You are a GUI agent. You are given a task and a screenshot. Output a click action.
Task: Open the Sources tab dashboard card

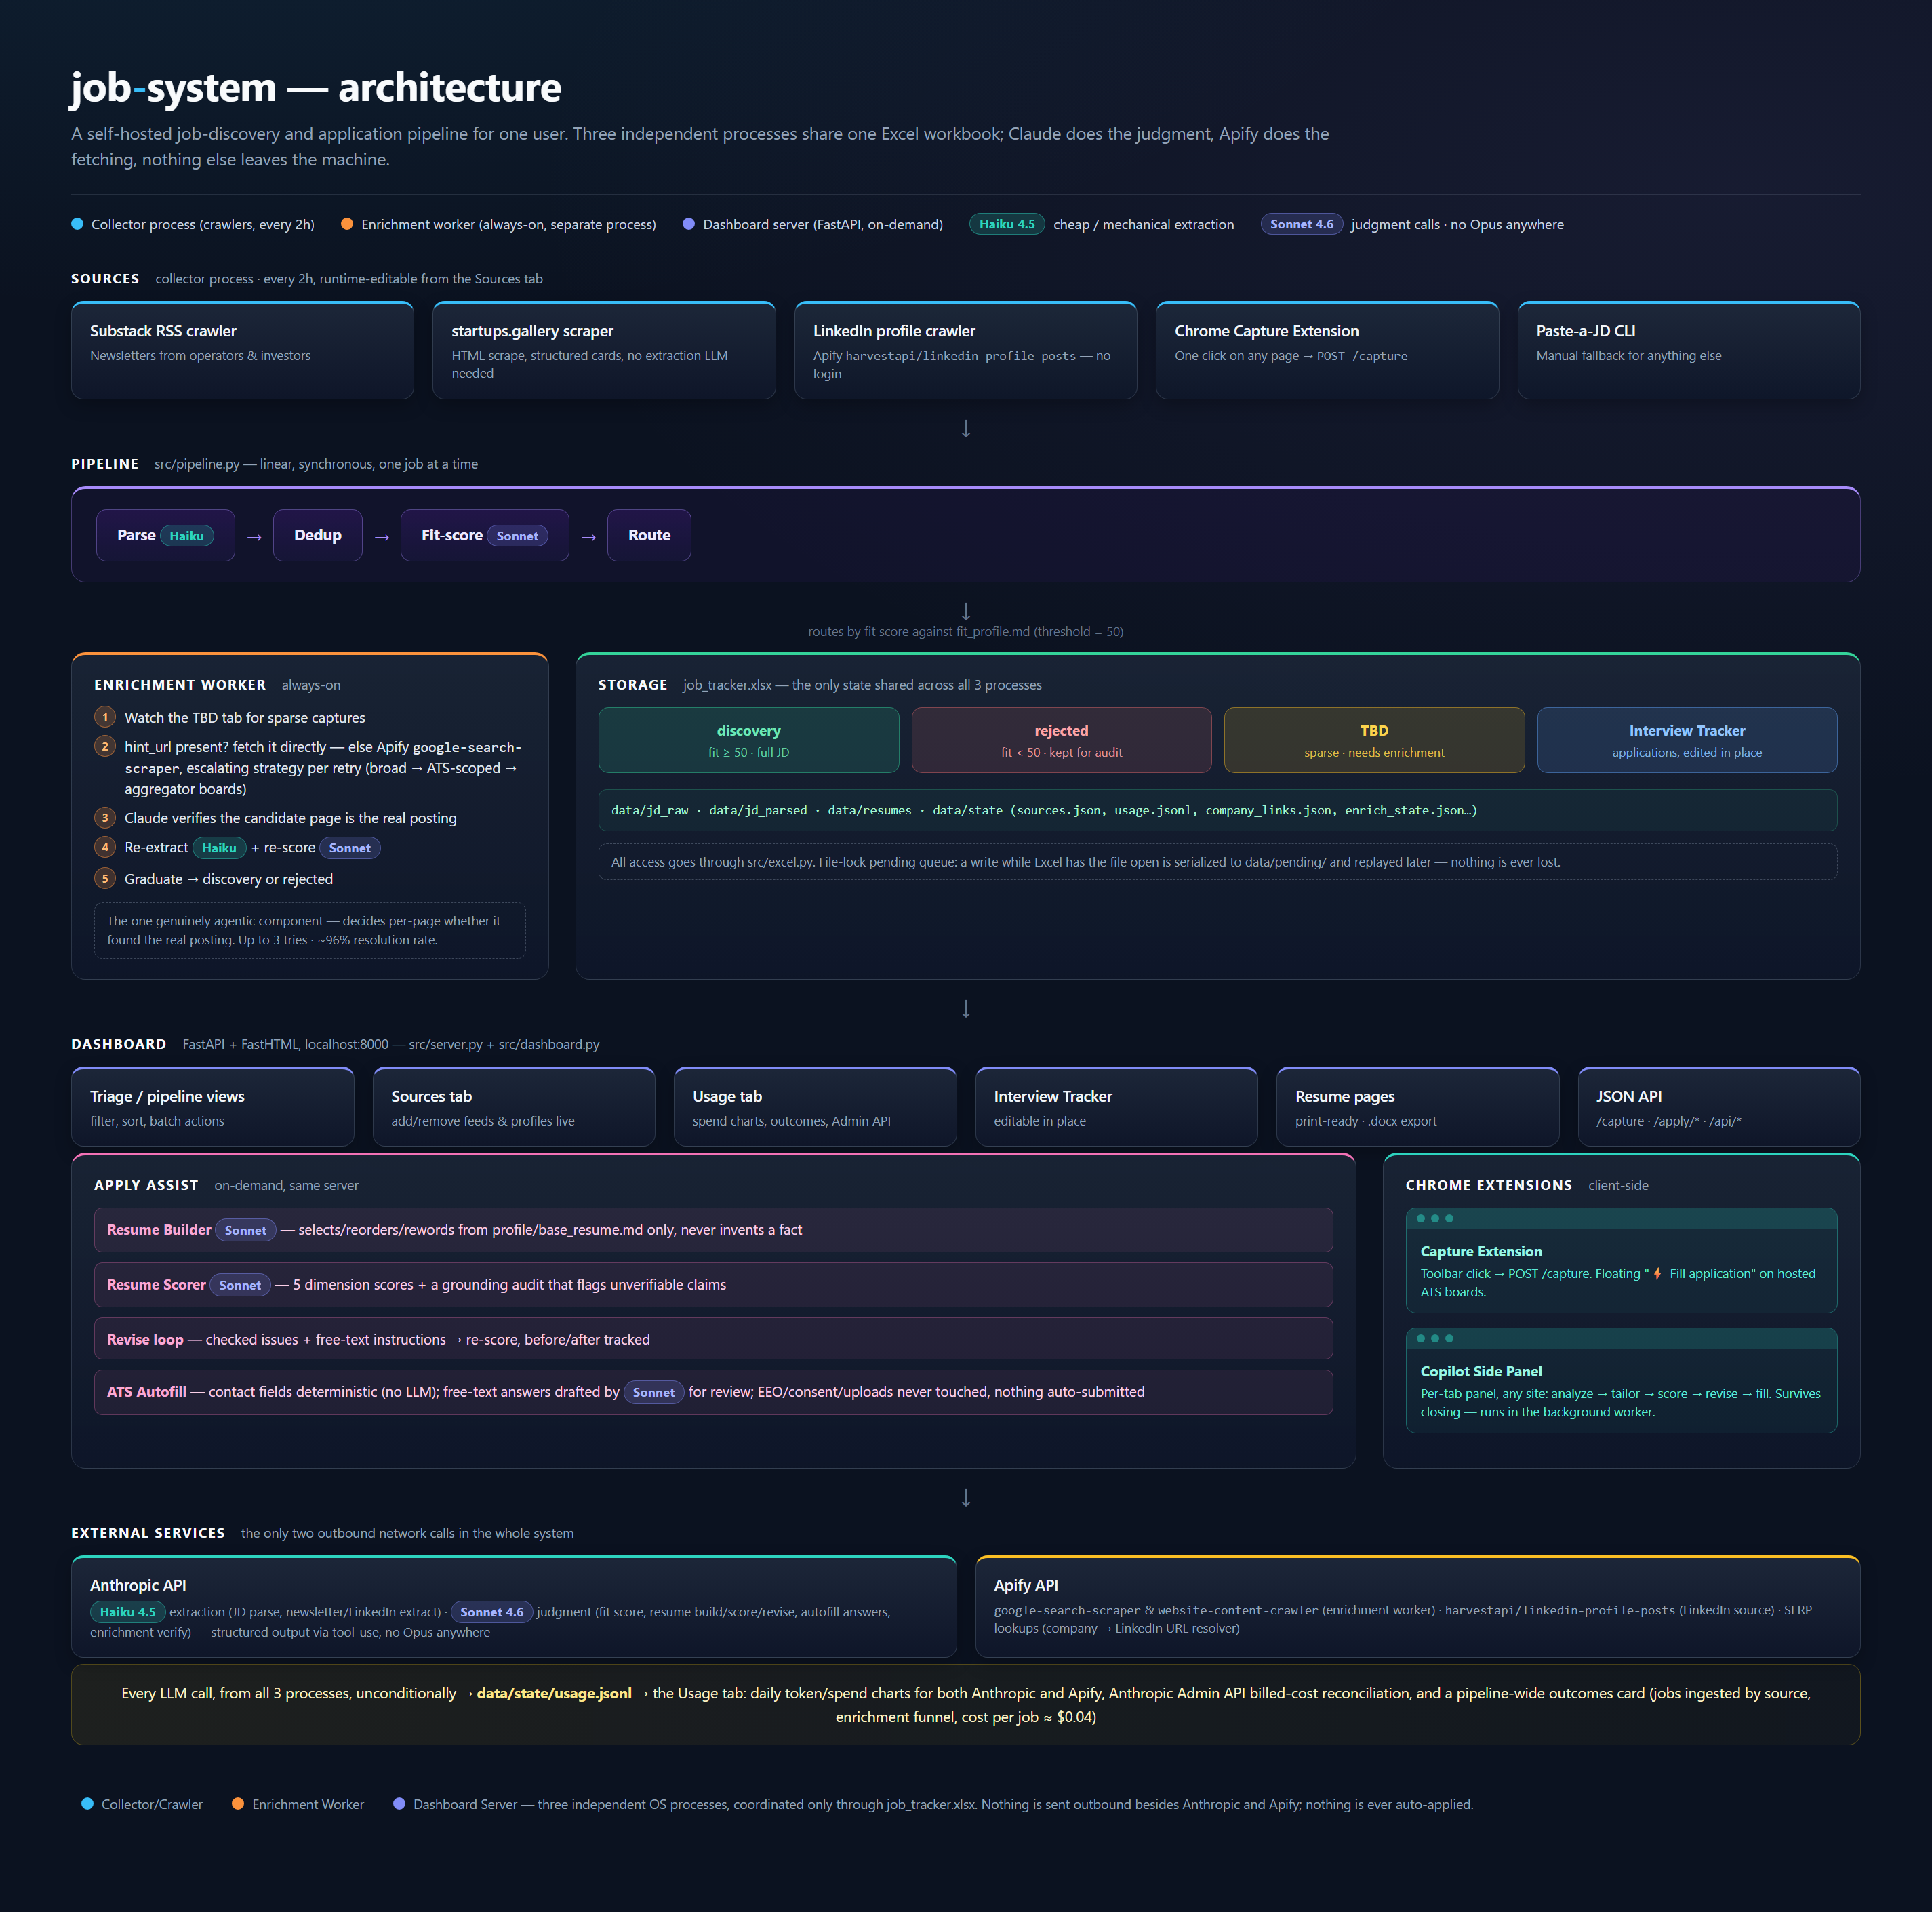pos(514,1107)
